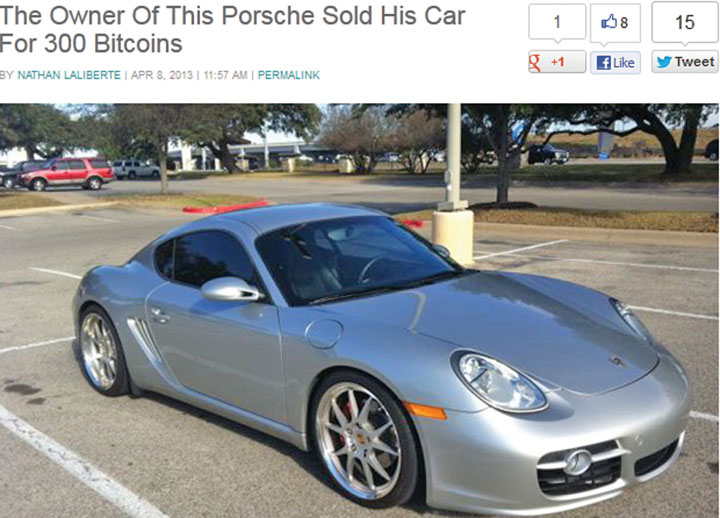Click the article time 11:57 AM
Image resolution: width=720 pixels, height=518 pixels.
[225, 75]
